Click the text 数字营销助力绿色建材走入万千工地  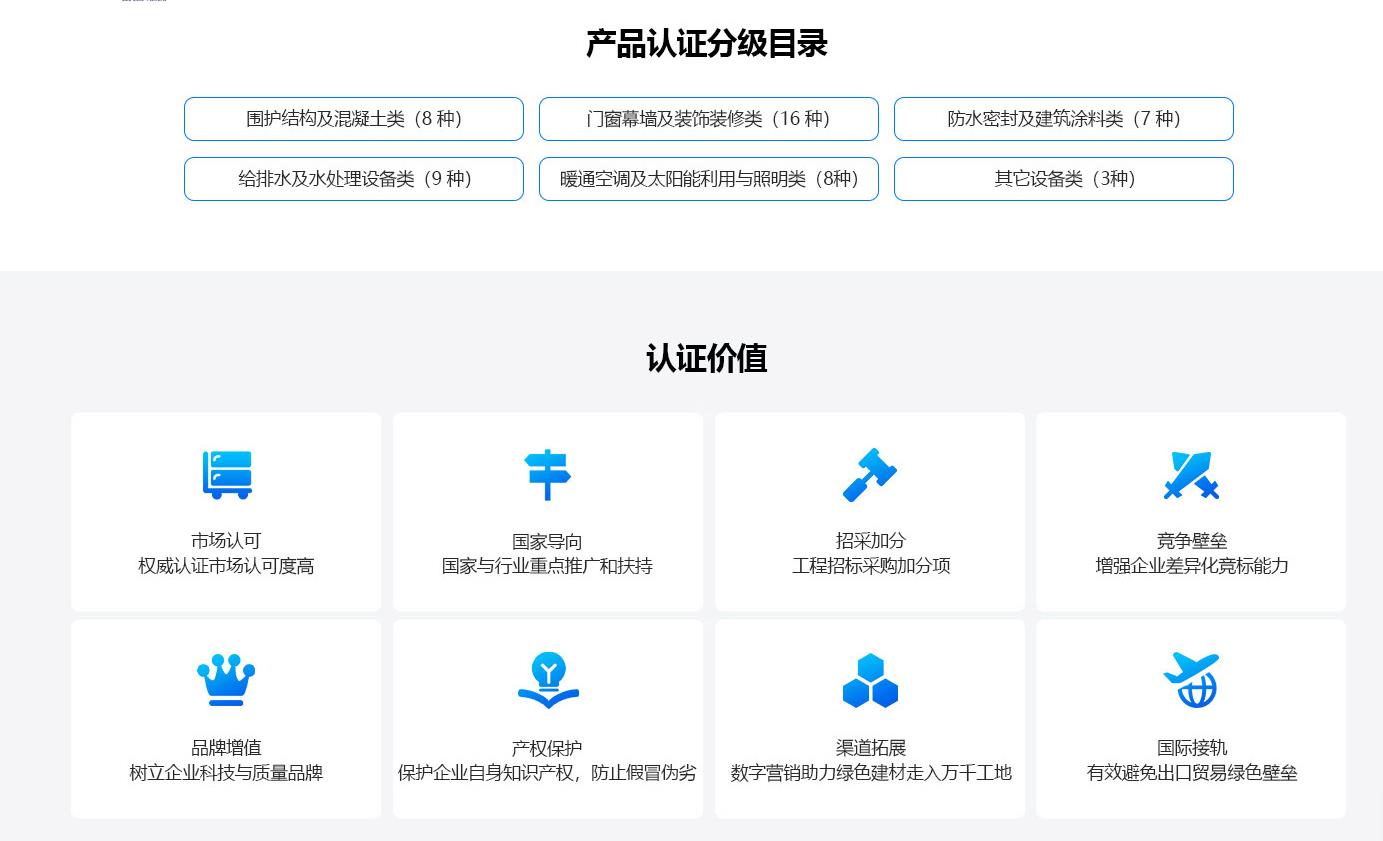[871, 773]
